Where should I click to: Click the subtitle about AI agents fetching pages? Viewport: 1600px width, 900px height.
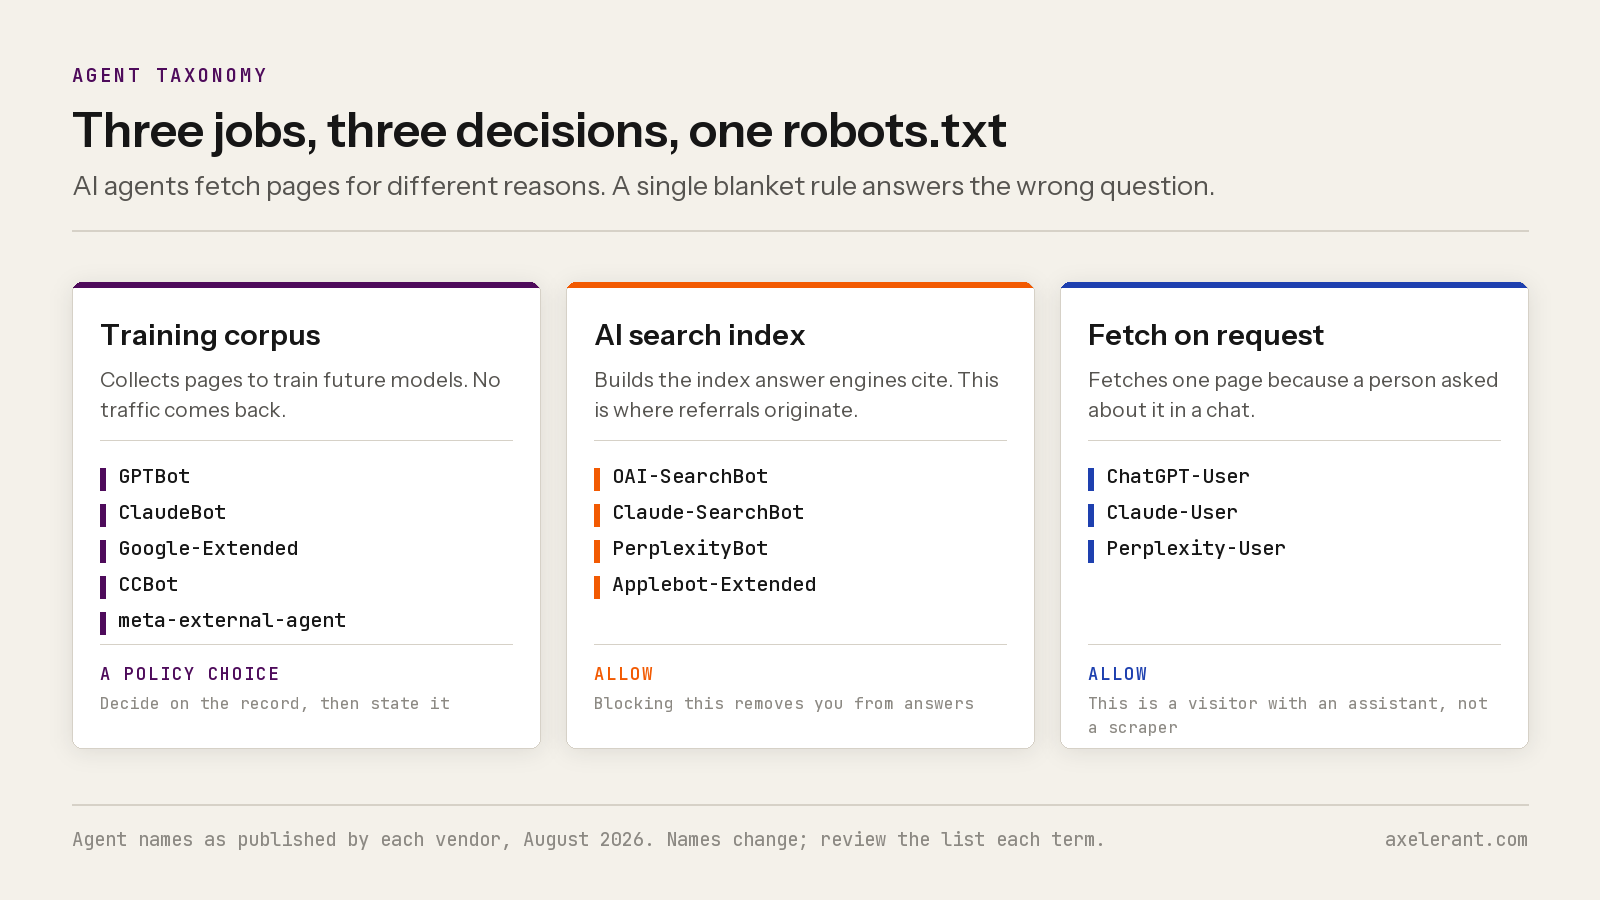click(x=643, y=187)
